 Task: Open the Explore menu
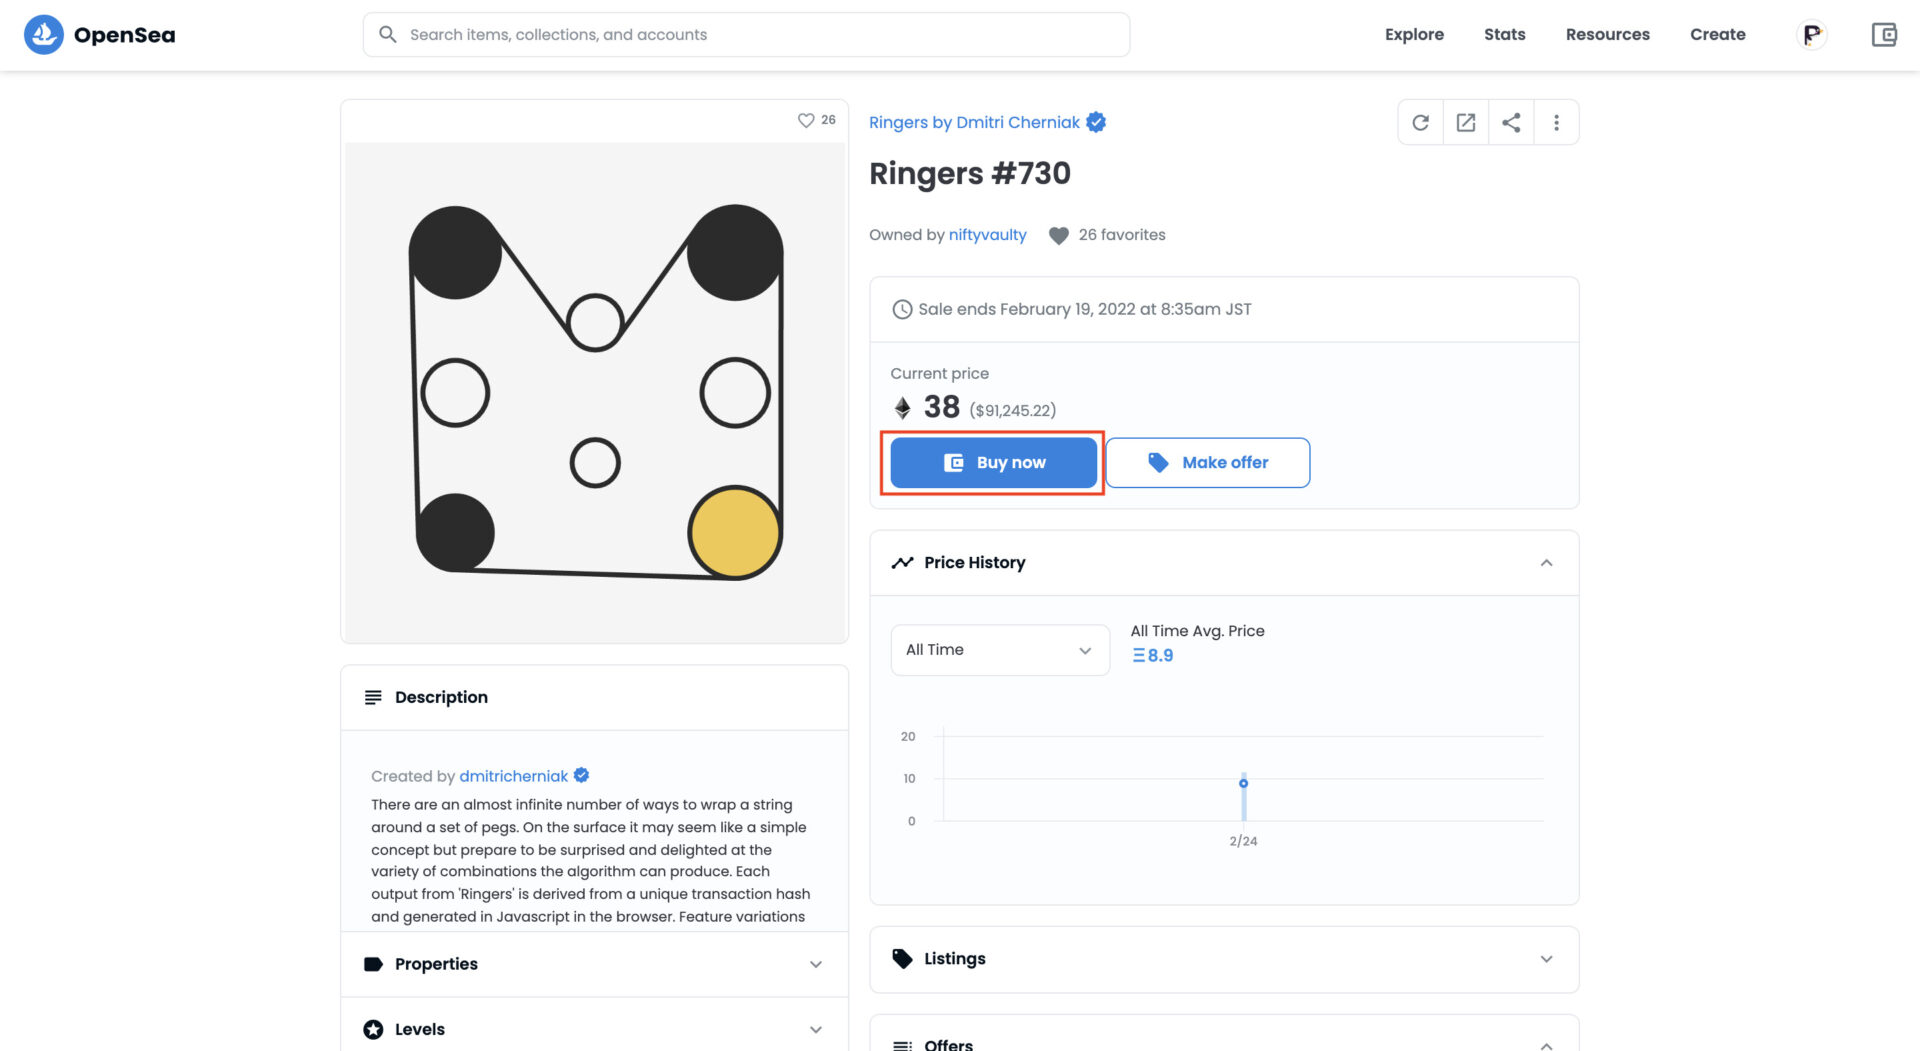[x=1414, y=35]
